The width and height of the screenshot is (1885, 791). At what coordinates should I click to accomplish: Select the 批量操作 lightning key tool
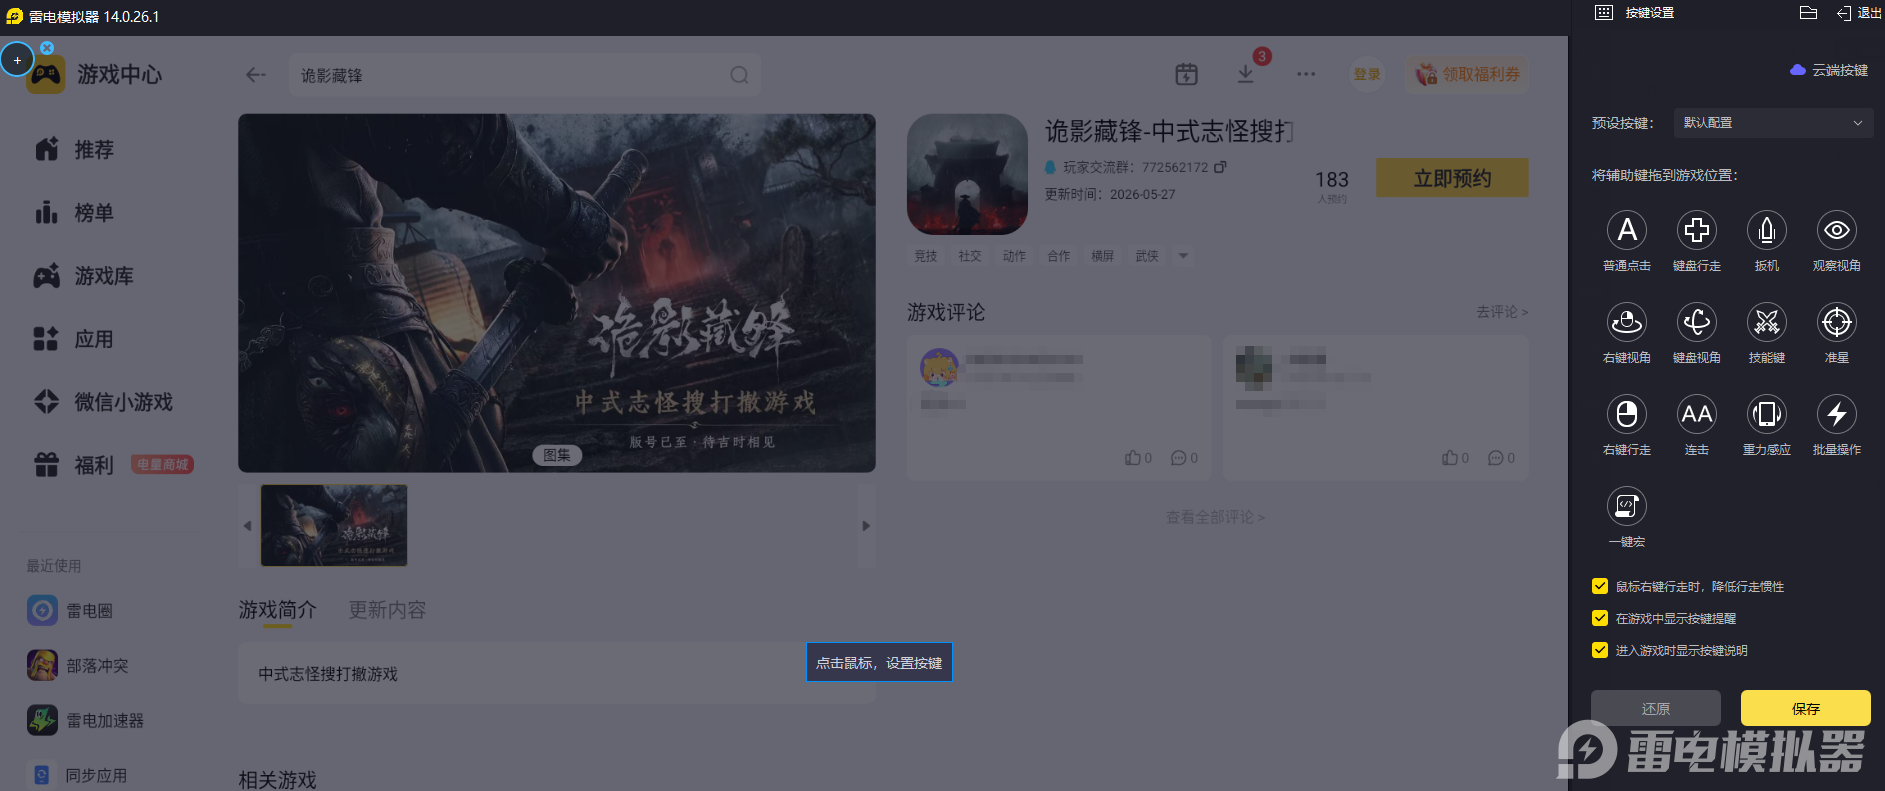[1837, 414]
